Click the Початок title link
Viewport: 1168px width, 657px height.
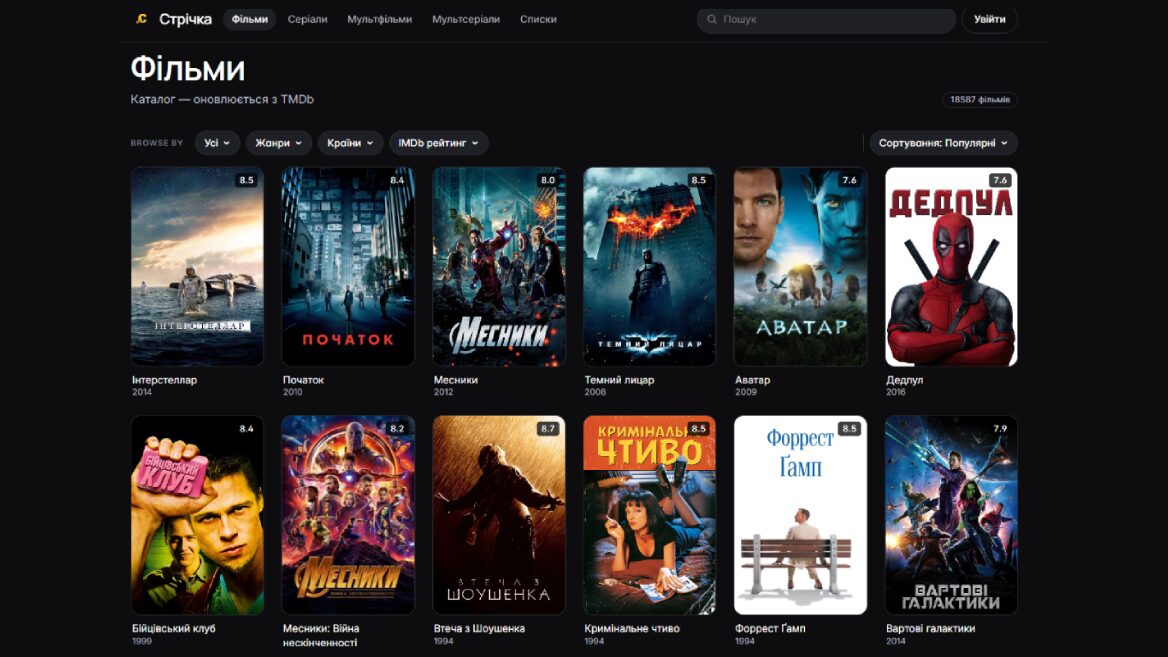[x=303, y=380]
